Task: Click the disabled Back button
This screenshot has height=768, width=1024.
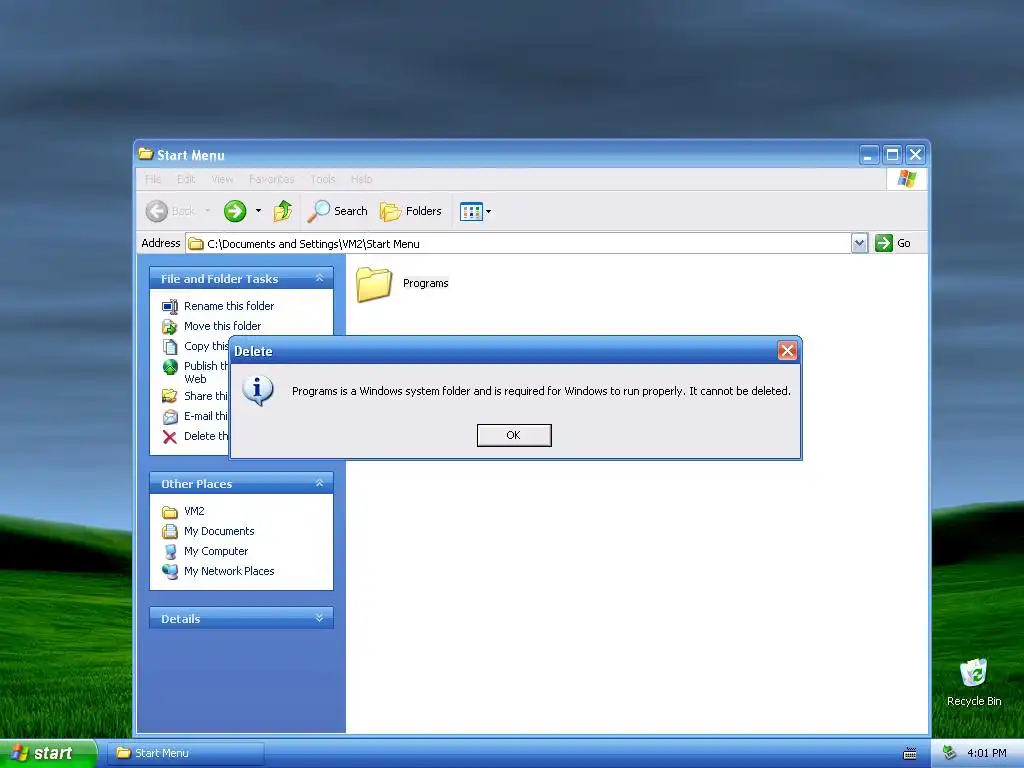Action: click(x=170, y=211)
